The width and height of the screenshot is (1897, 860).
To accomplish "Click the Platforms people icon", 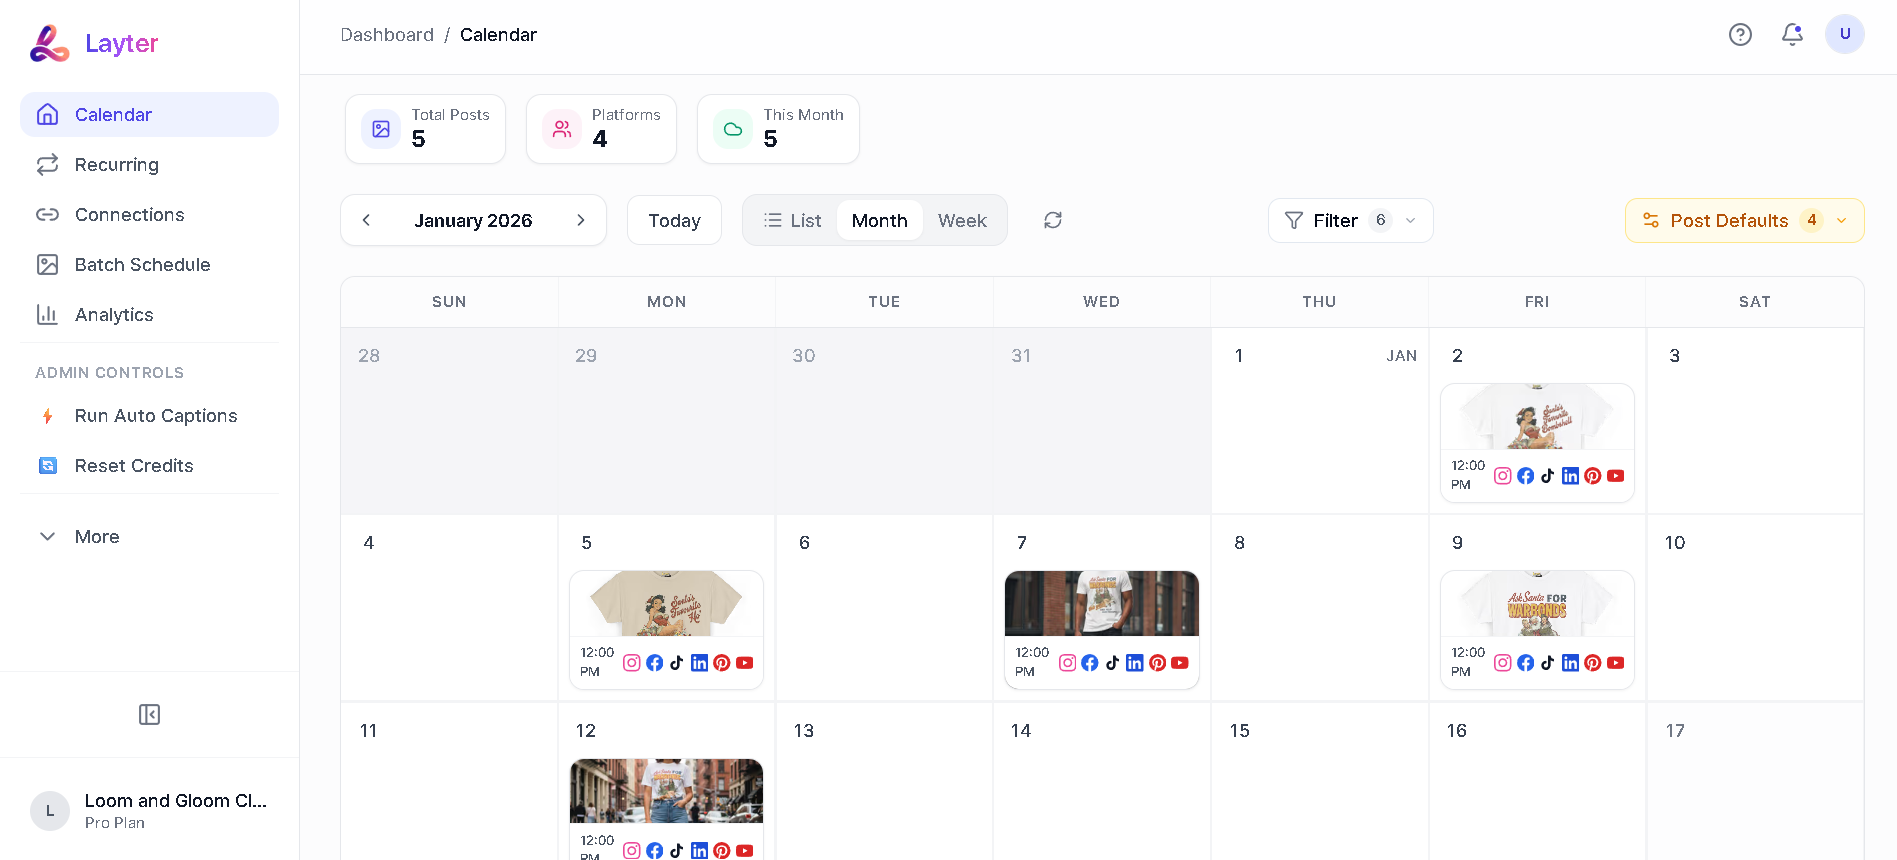I will click(562, 129).
